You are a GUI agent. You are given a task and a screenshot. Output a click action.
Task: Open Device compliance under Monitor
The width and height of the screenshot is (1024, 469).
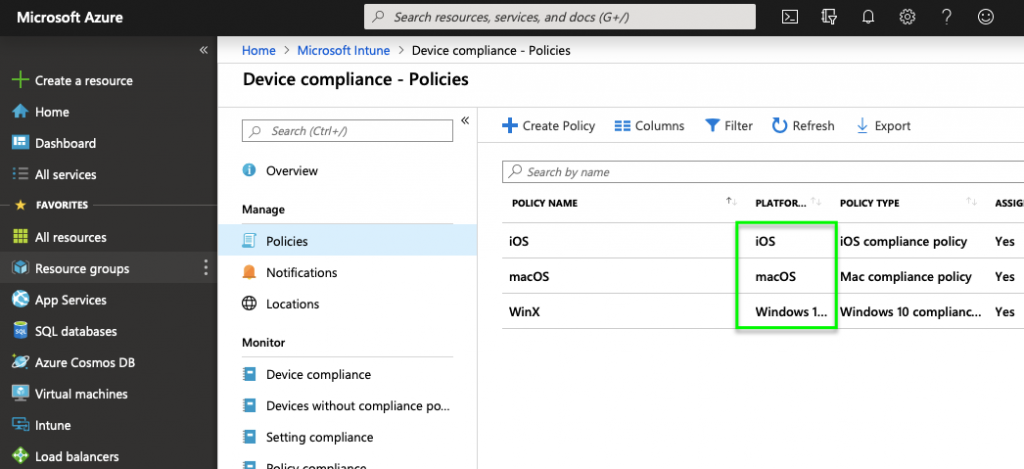tap(318, 375)
